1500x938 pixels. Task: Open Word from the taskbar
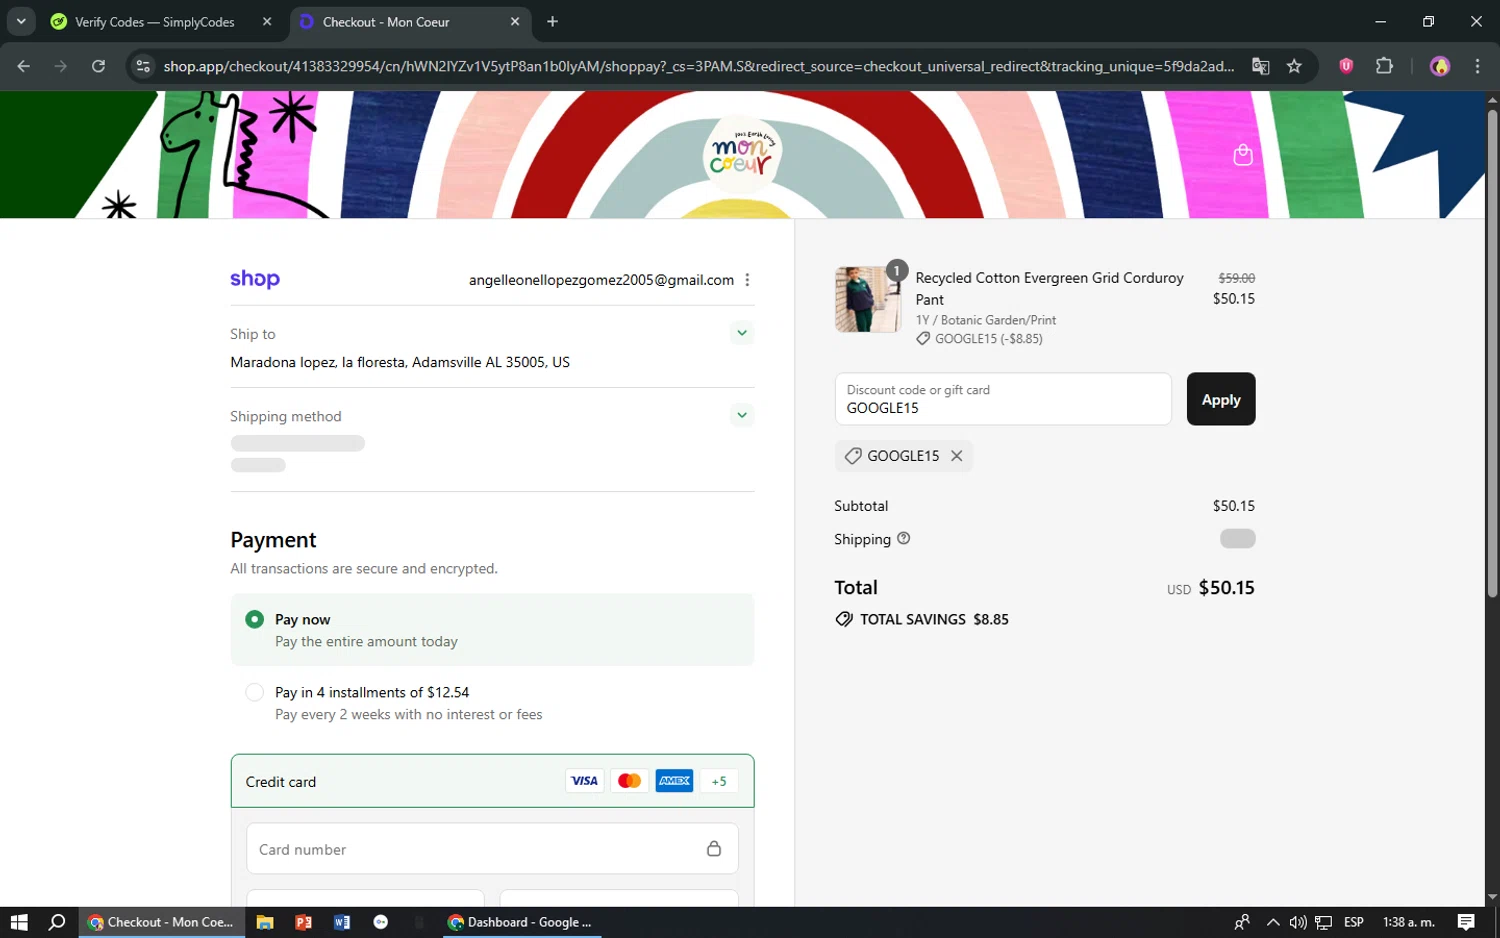tap(342, 922)
